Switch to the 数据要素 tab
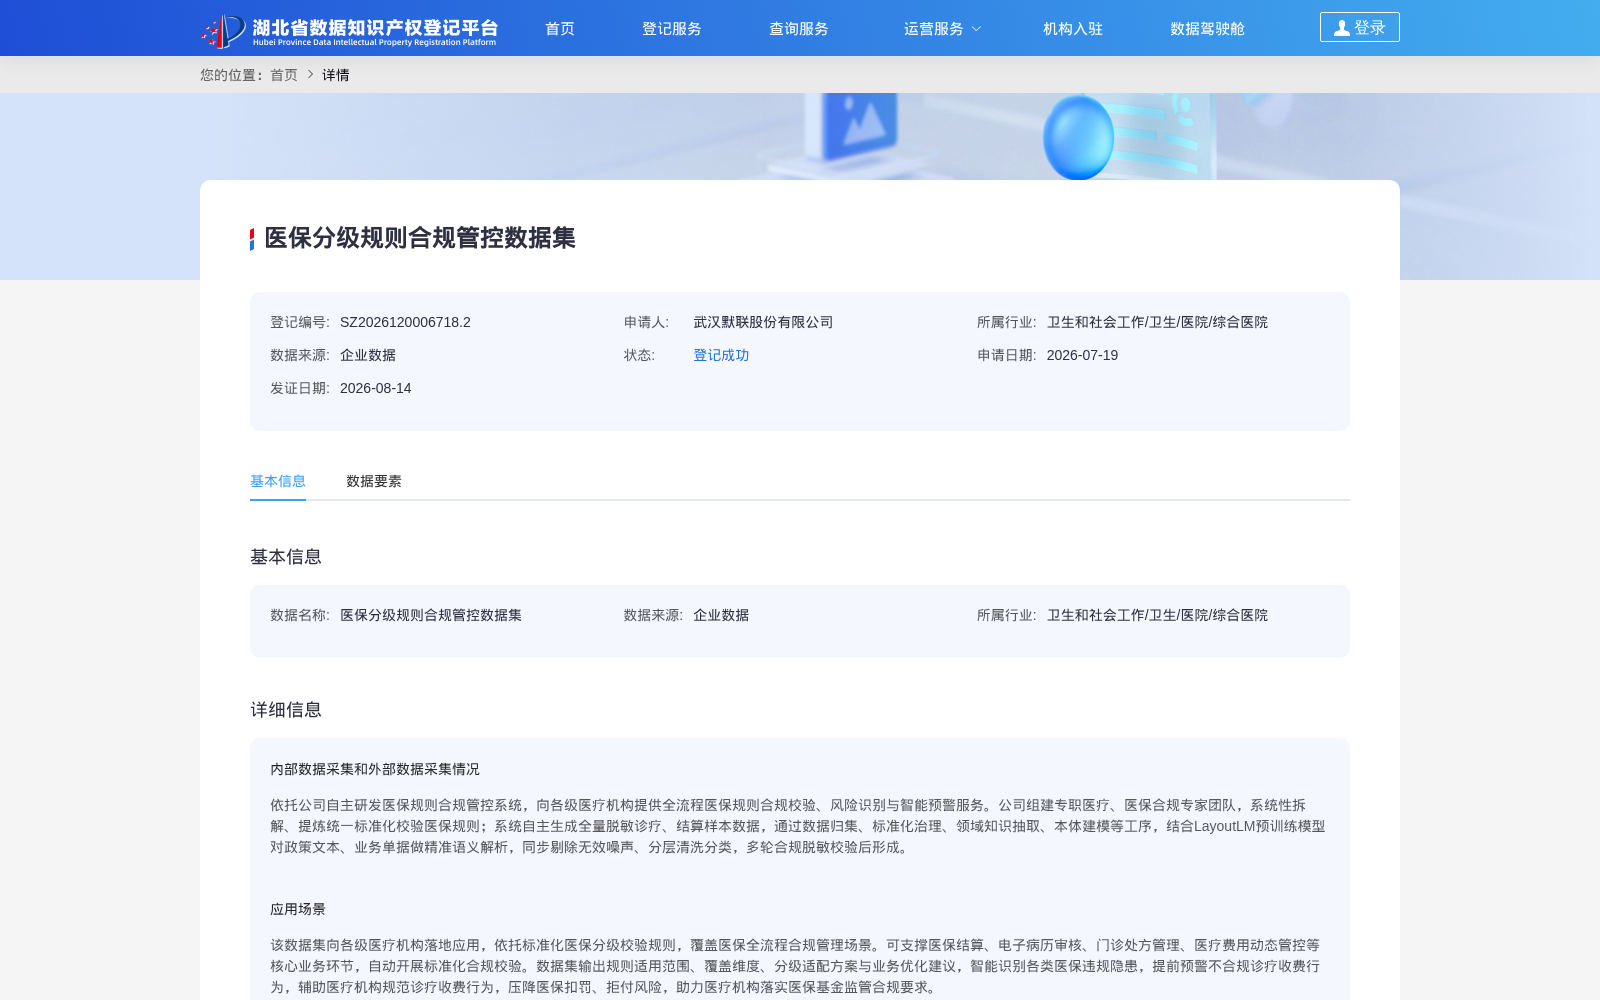This screenshot has width=1600, height=1000. pos(374,481)
